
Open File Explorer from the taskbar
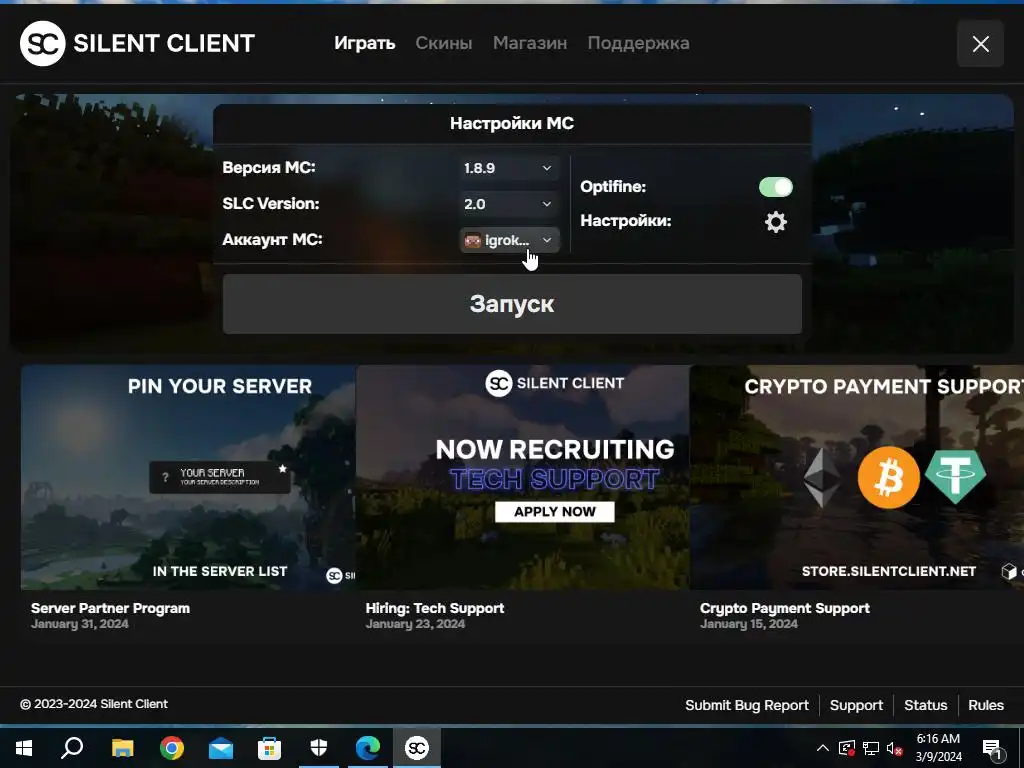pos(122,748)
